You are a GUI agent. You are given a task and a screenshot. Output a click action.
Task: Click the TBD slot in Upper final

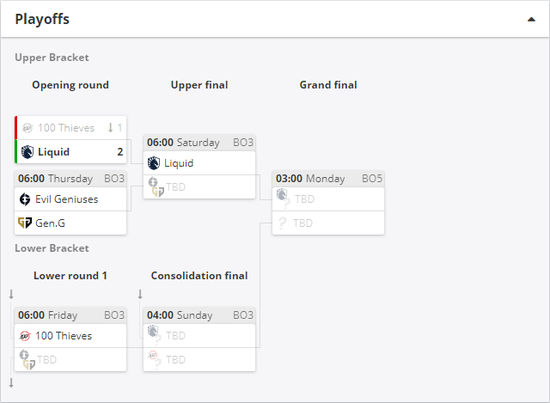pos(200,187)
